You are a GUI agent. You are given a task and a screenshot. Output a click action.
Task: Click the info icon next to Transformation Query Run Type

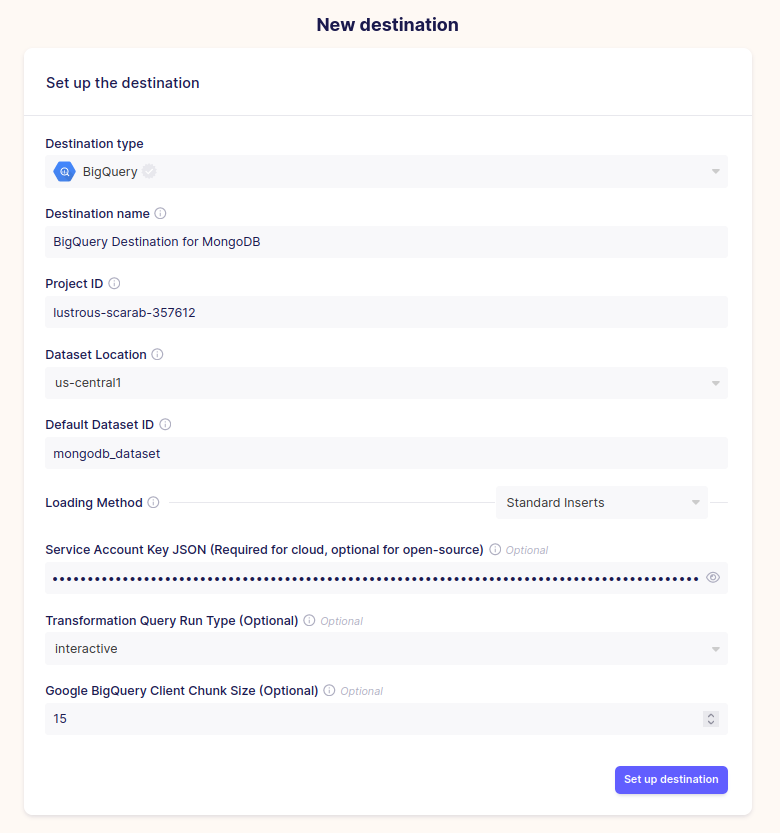click(x=311, y=620)
